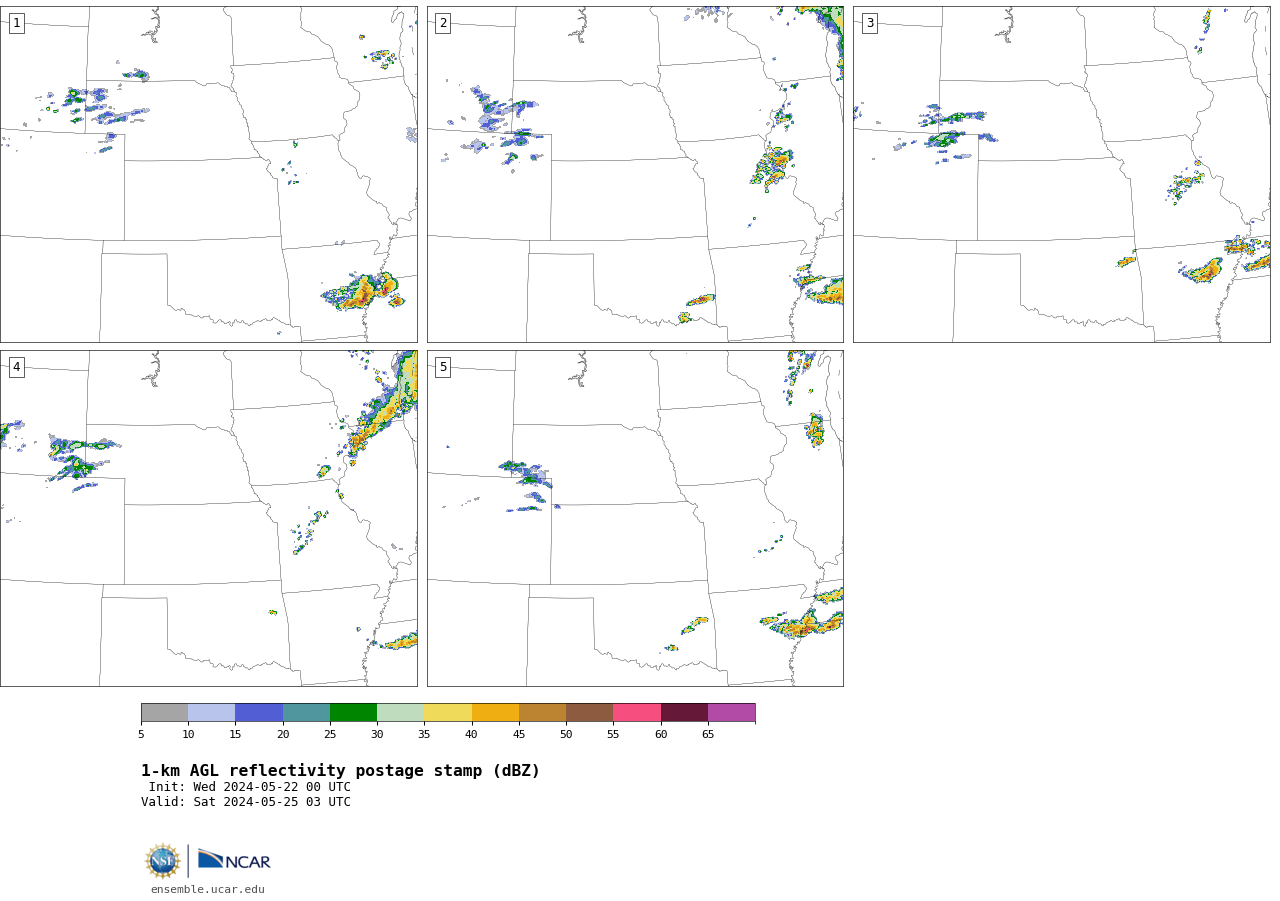The image size is (1280, 901).
Task: Click the panel number label '3'
Action: [869, 23]
